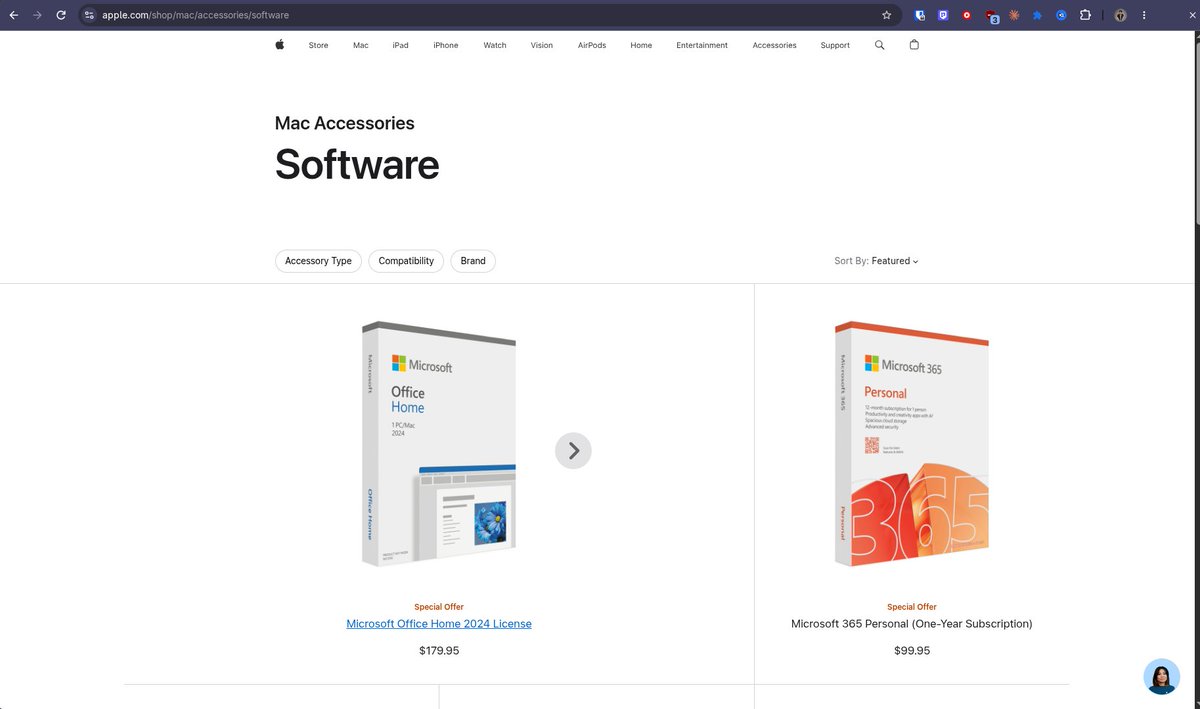Bookmark this page with the star icon

tap(886, 15)
